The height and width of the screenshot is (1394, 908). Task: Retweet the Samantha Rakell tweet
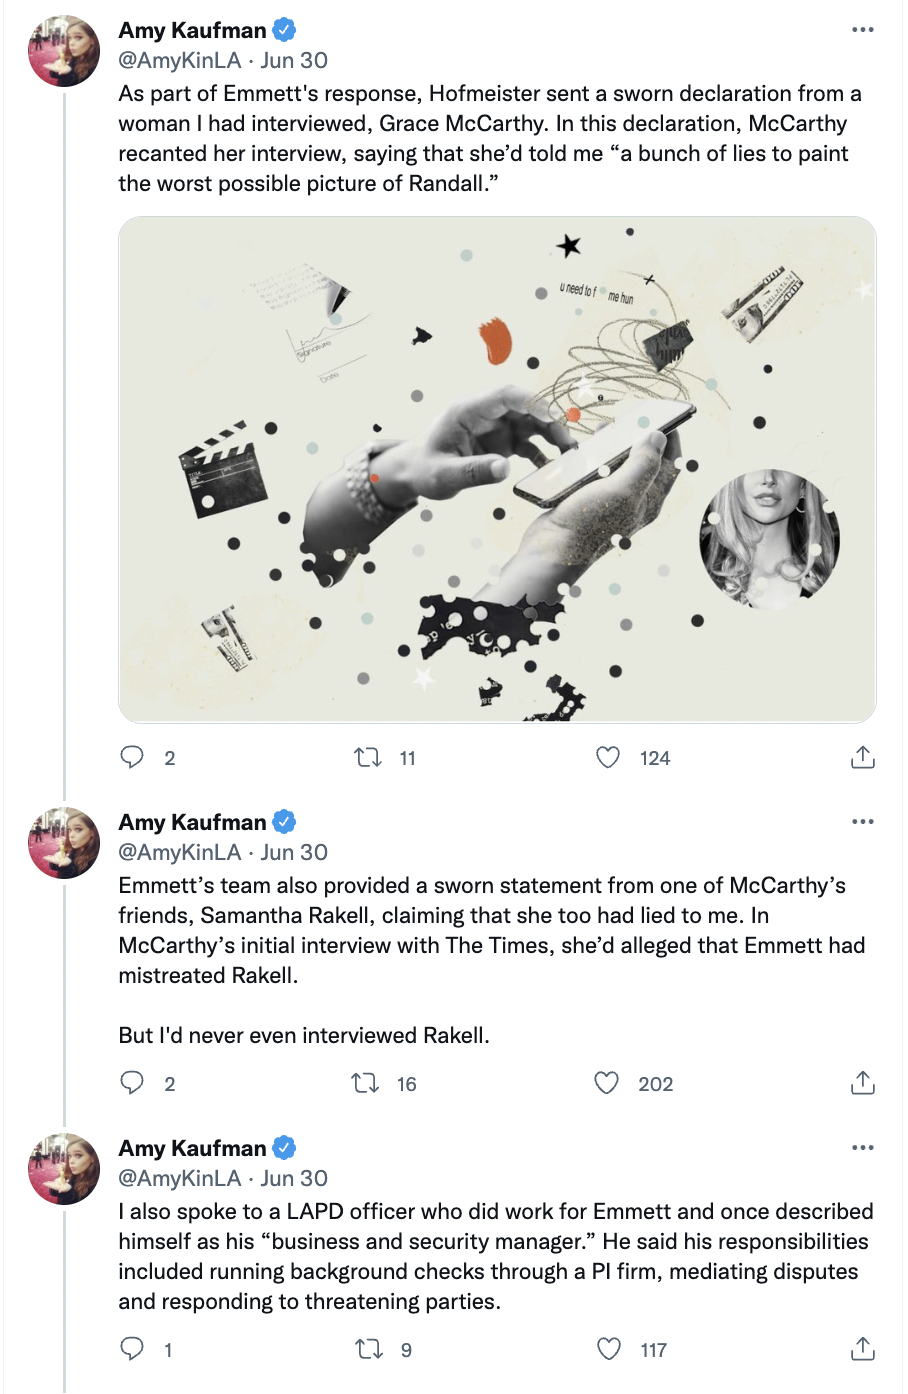point(365,1083)
